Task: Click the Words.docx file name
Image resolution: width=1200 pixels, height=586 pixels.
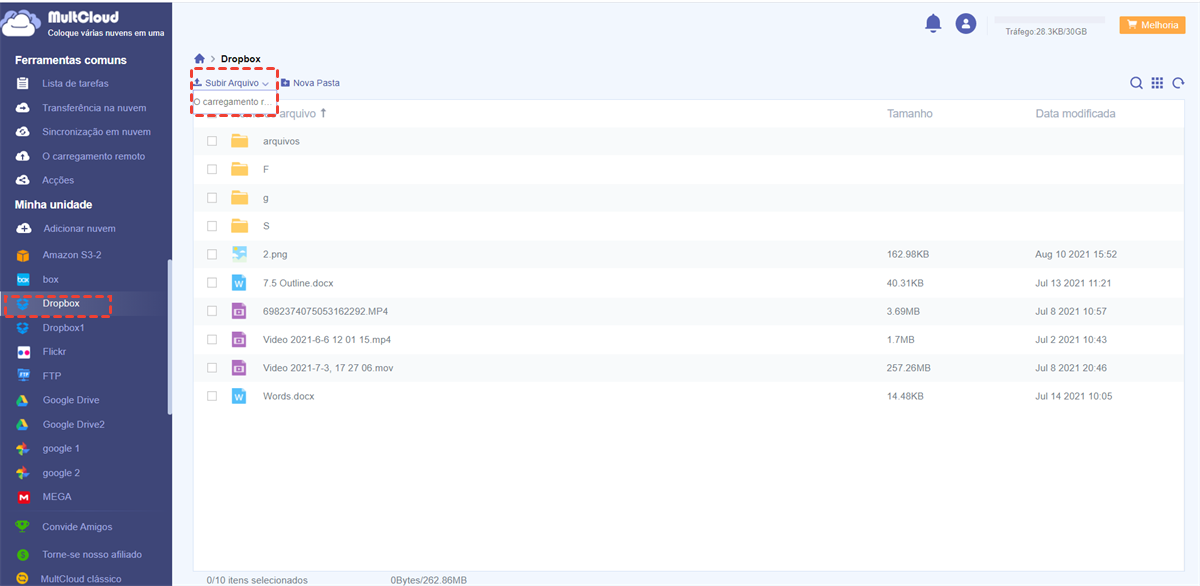Action: [288, 396]
